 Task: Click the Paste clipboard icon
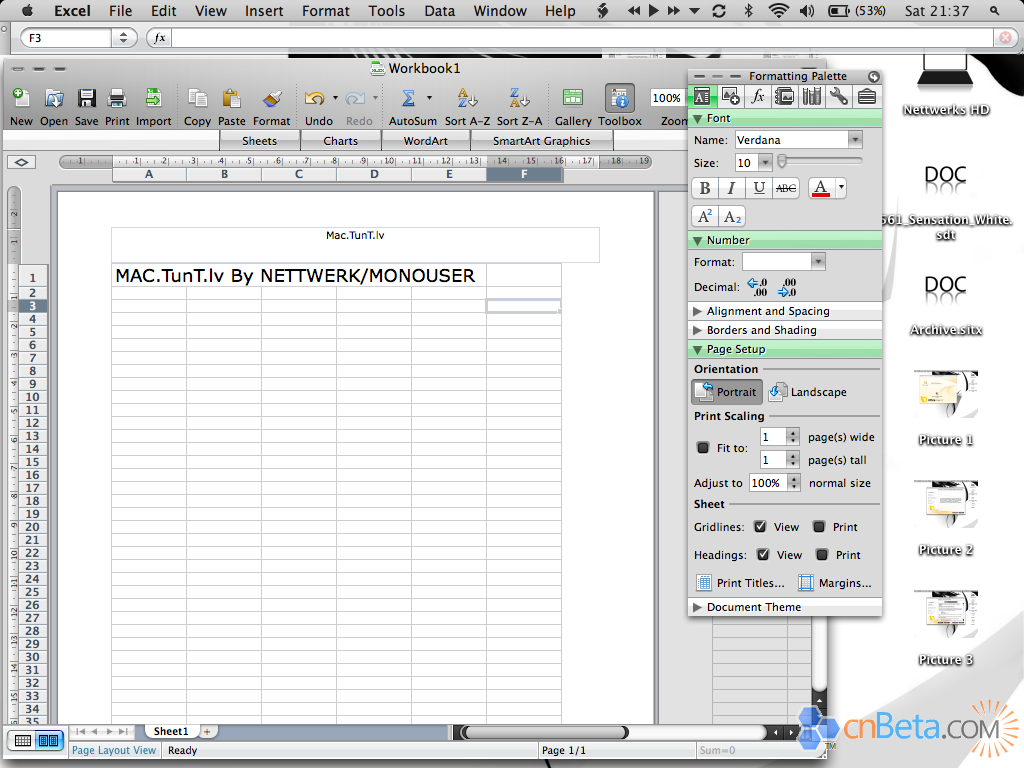tap(231, 98)
